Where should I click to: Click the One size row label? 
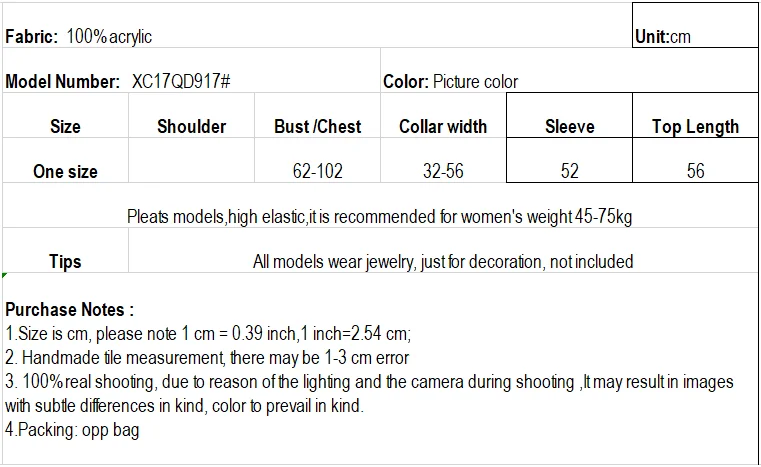coord(66,161)
